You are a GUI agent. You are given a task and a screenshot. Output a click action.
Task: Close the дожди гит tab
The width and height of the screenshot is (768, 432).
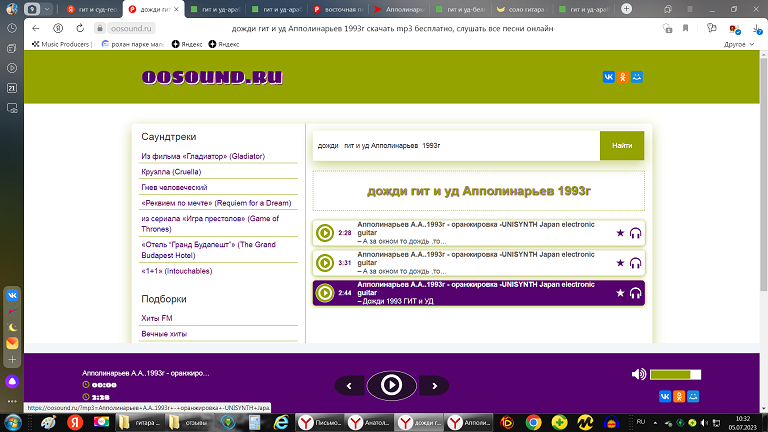176,9
